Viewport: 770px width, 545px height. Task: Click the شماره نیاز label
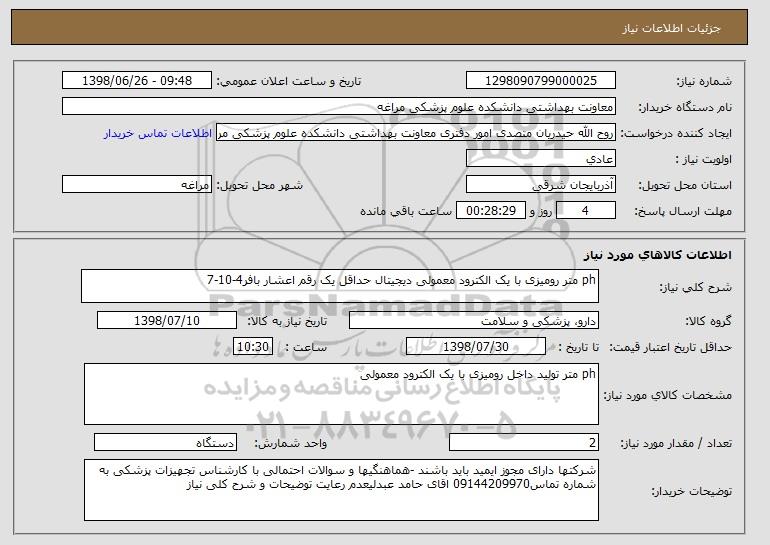point(704,82)
